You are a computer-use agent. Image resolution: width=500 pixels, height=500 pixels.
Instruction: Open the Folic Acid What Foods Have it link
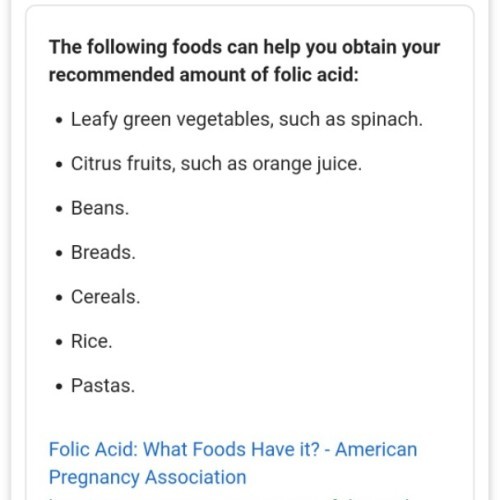pos(184,449)
